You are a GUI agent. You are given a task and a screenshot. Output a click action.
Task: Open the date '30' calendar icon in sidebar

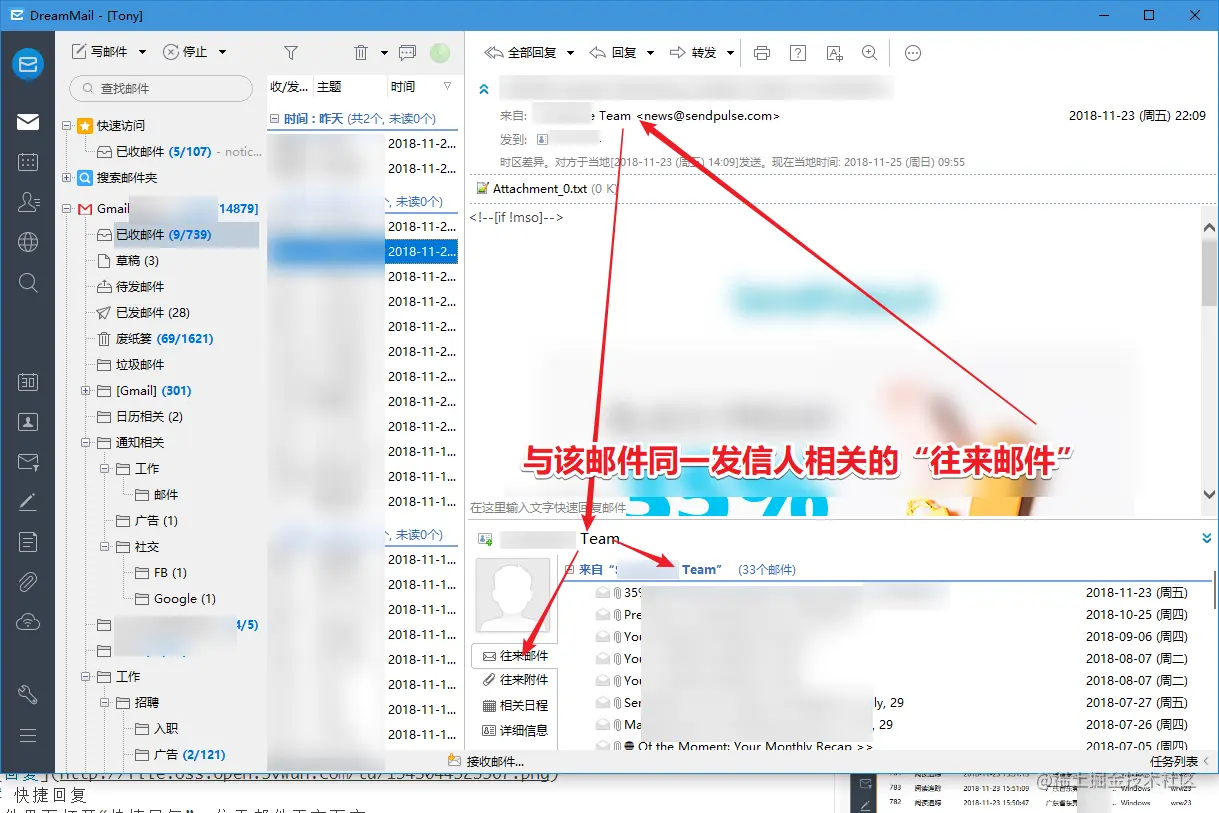pyautogui.click(x=28, y=382)
